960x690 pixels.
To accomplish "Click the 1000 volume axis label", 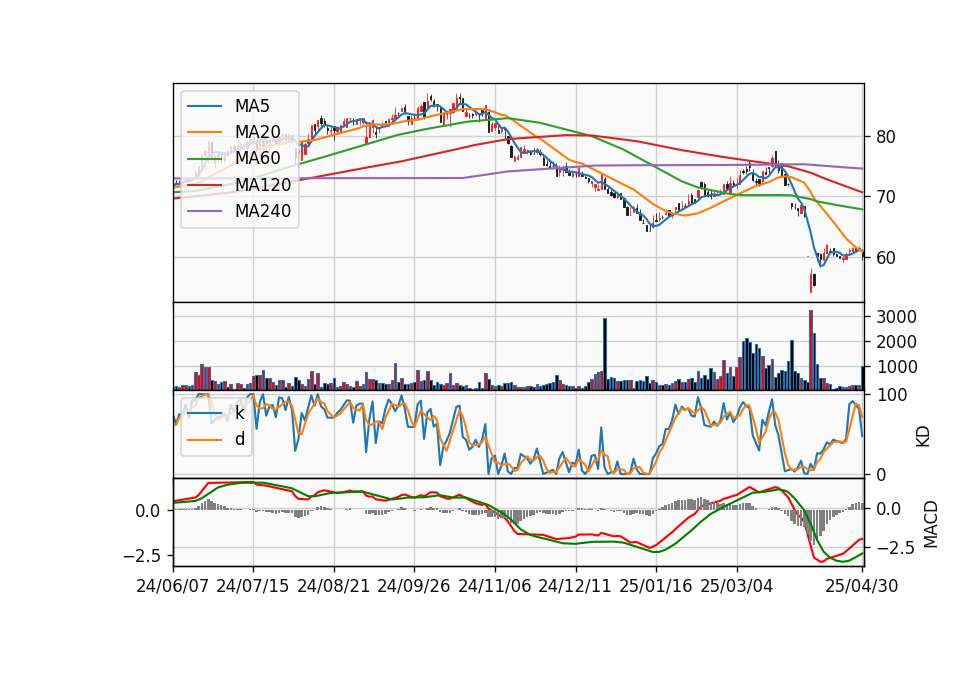I will tap(896, 367).
